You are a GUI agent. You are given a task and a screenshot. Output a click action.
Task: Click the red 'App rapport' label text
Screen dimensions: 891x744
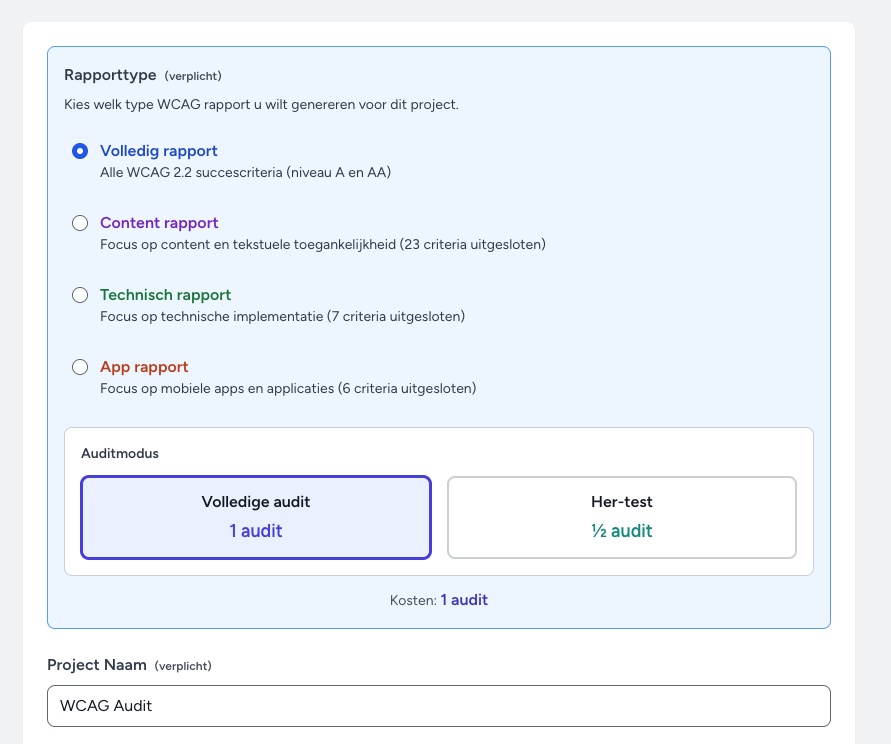(x=144, y=367)
